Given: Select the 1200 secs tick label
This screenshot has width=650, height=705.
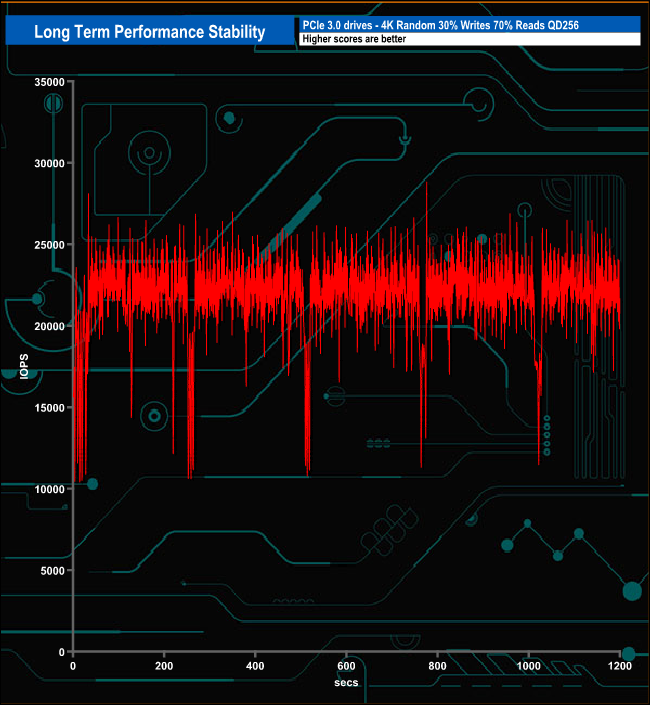Looking at the screenshot, I should point(620,666).
